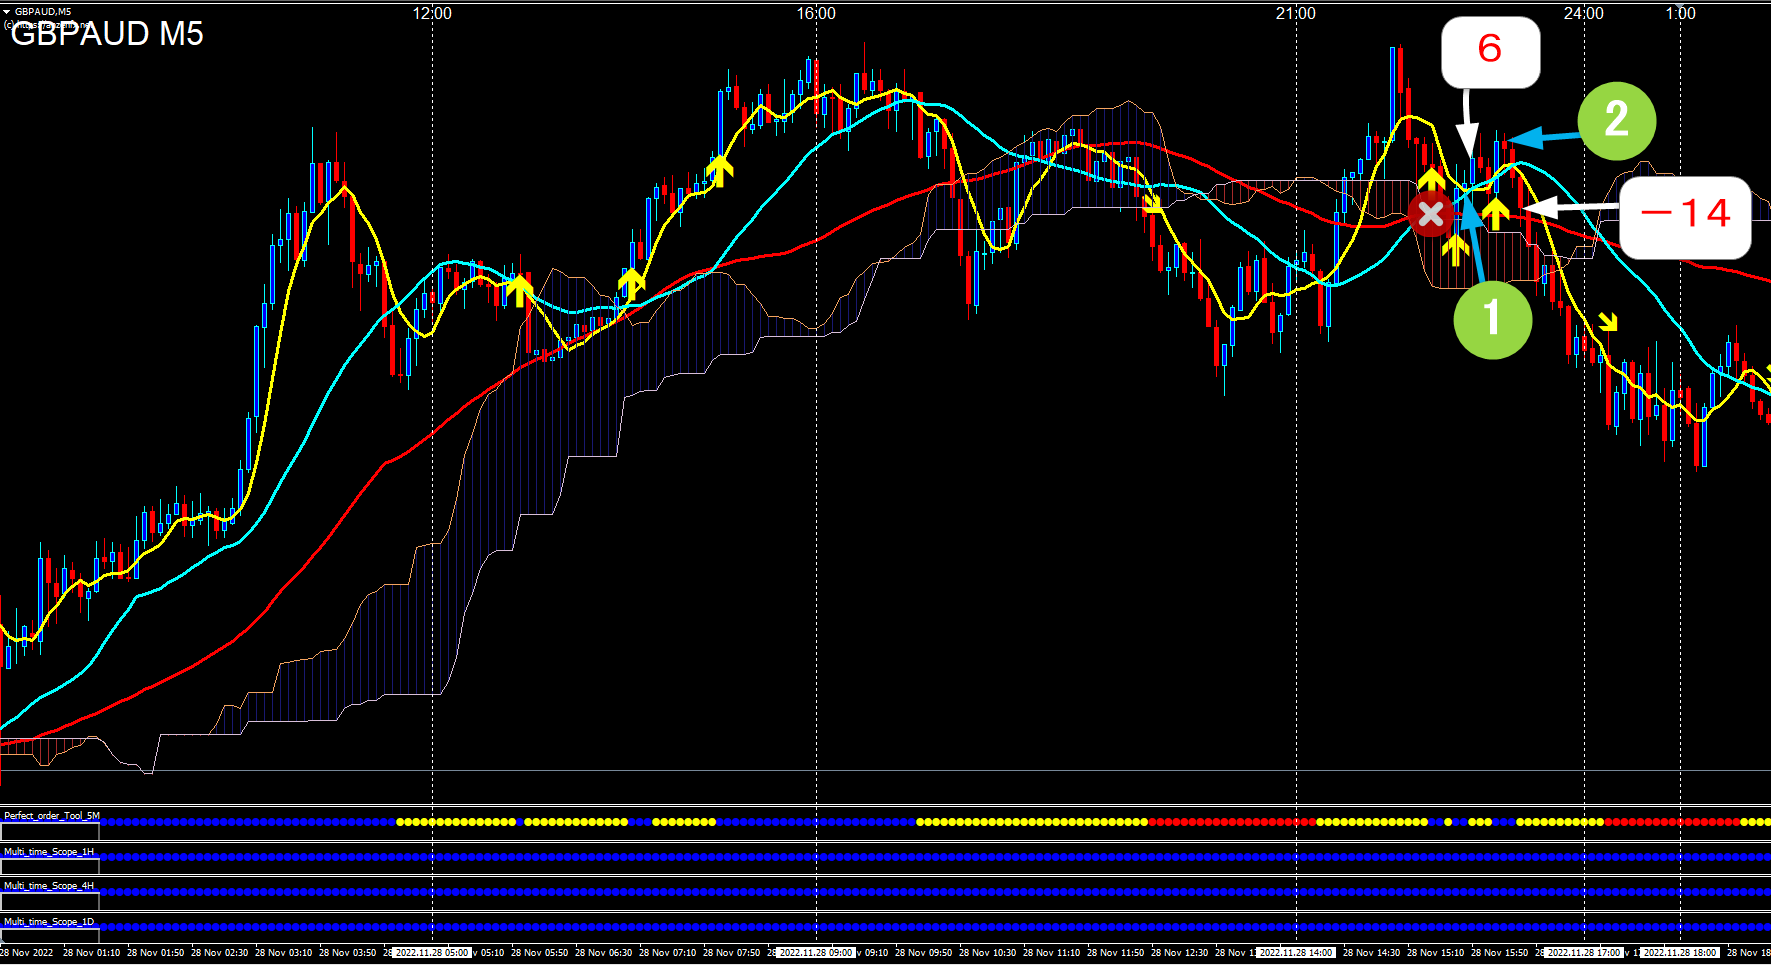Click the 28 Nov 09:50 time axis label
The width and height of the screenshot is (1771, 965).
point(924,953)
